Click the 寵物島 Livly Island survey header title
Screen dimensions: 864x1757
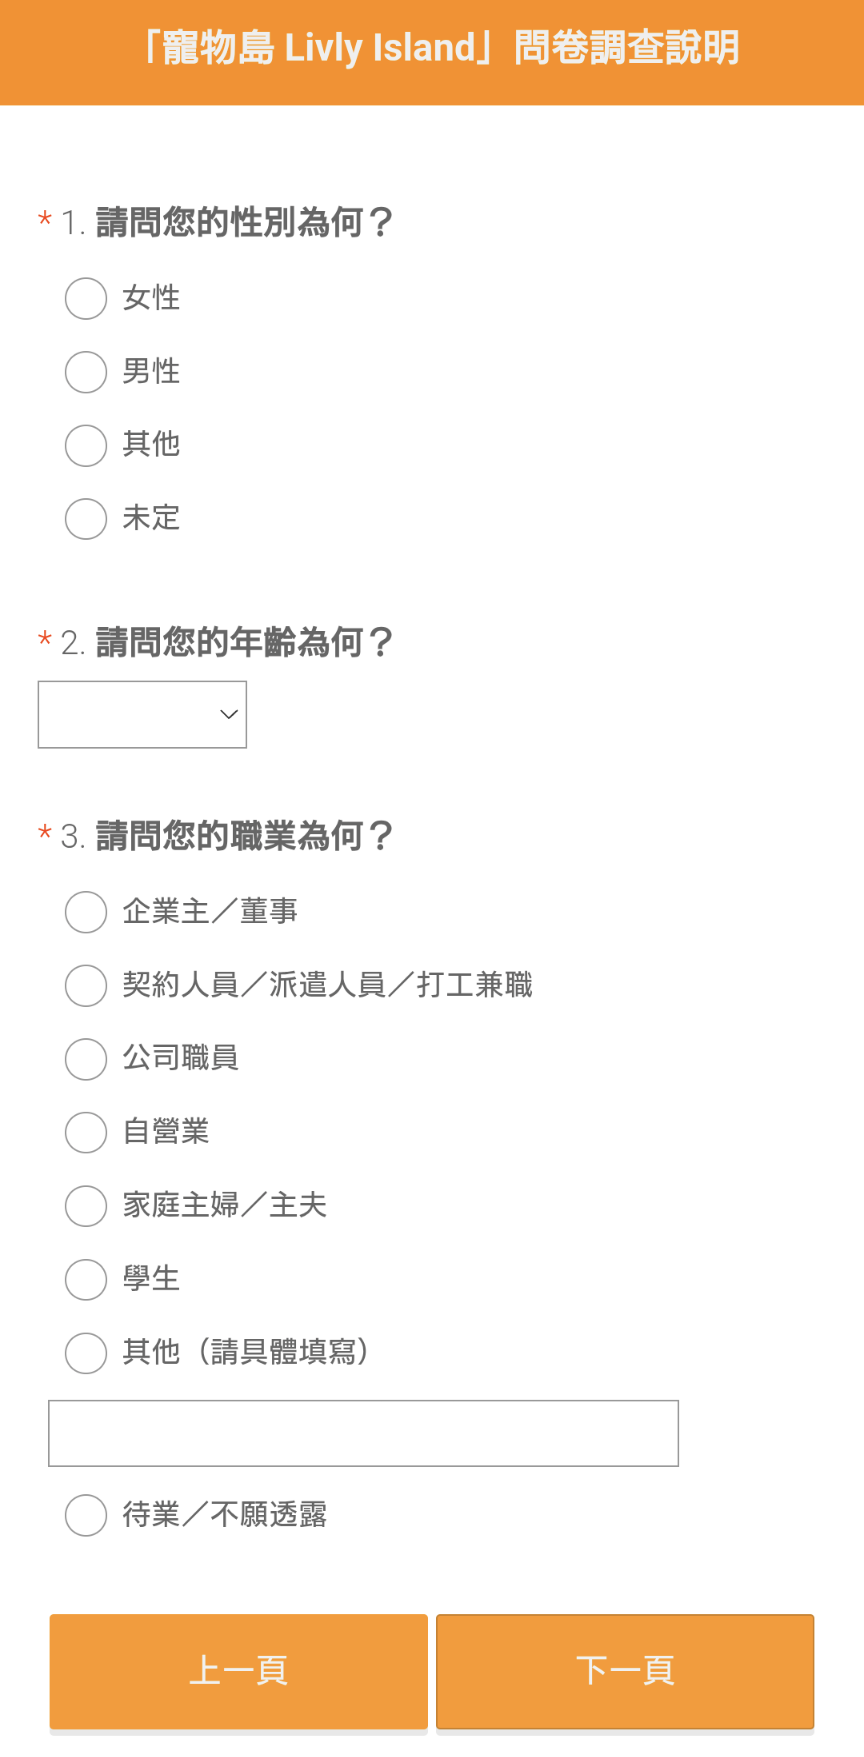439,48
